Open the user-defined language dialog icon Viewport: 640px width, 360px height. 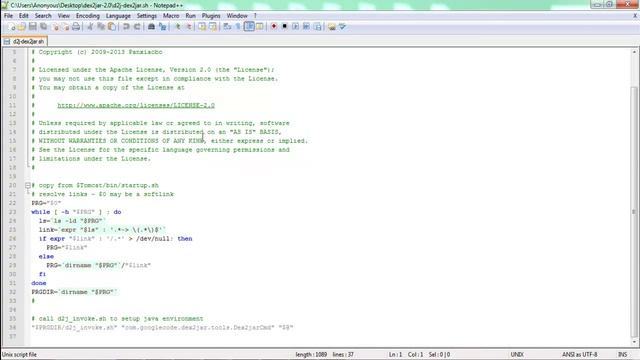(x=260, y=27)
